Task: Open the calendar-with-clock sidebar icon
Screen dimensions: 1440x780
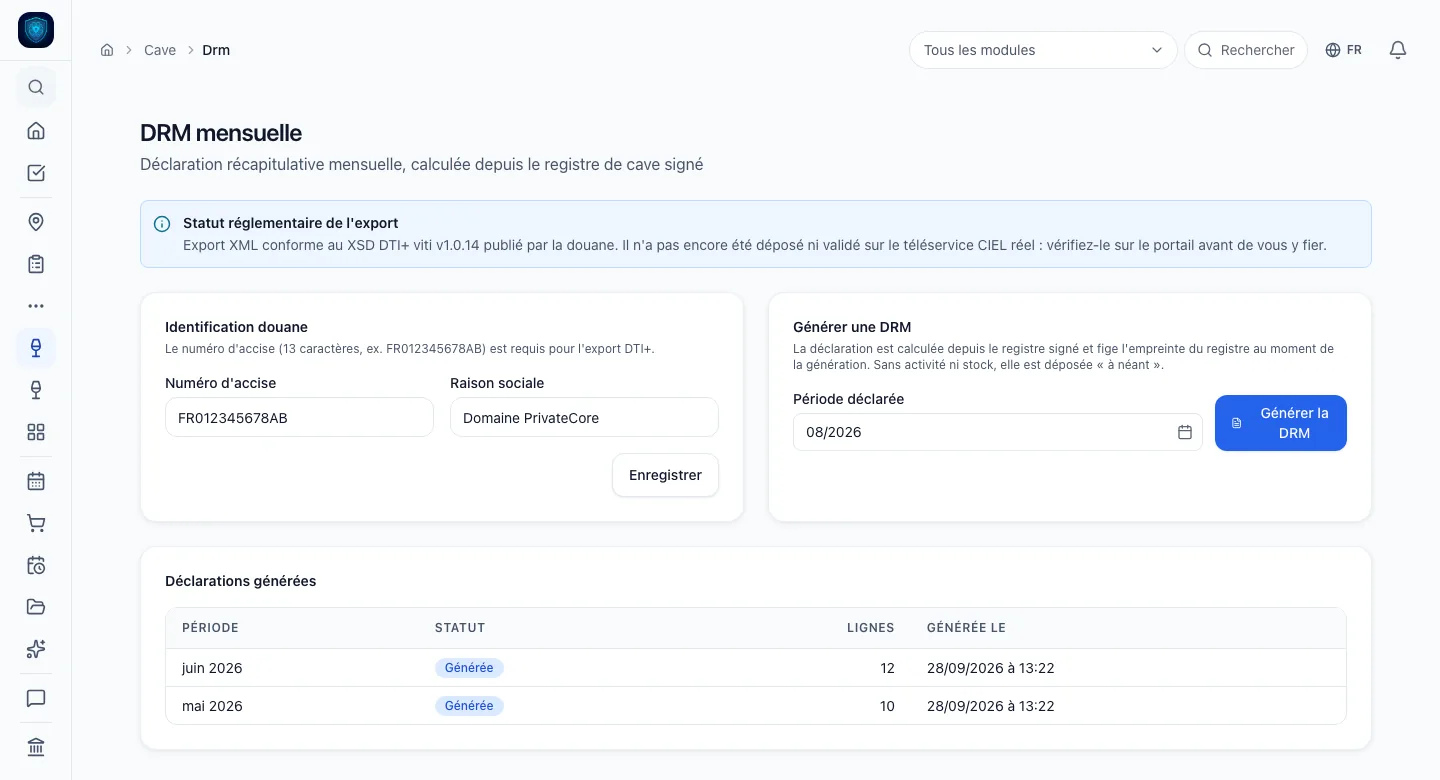Action: [36, 565]
